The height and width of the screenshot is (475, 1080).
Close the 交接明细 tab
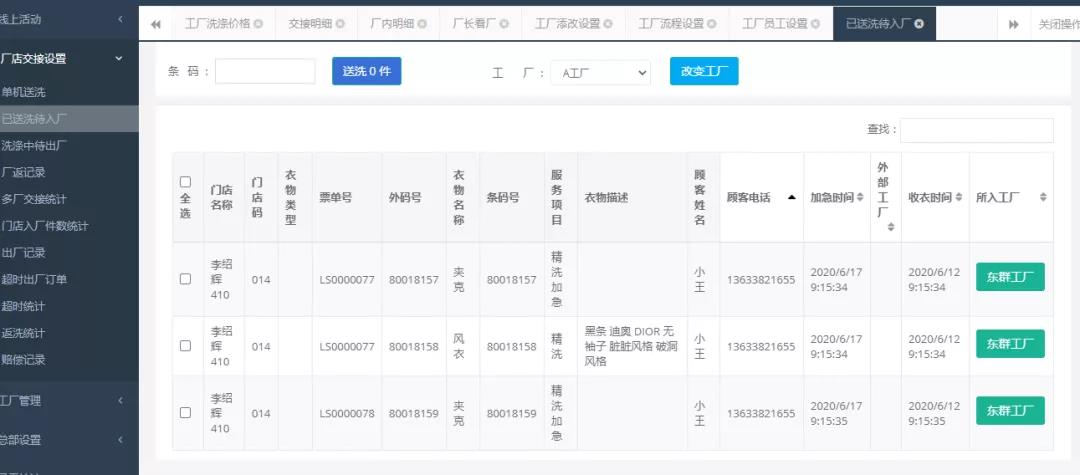click(x=340, y=23)
